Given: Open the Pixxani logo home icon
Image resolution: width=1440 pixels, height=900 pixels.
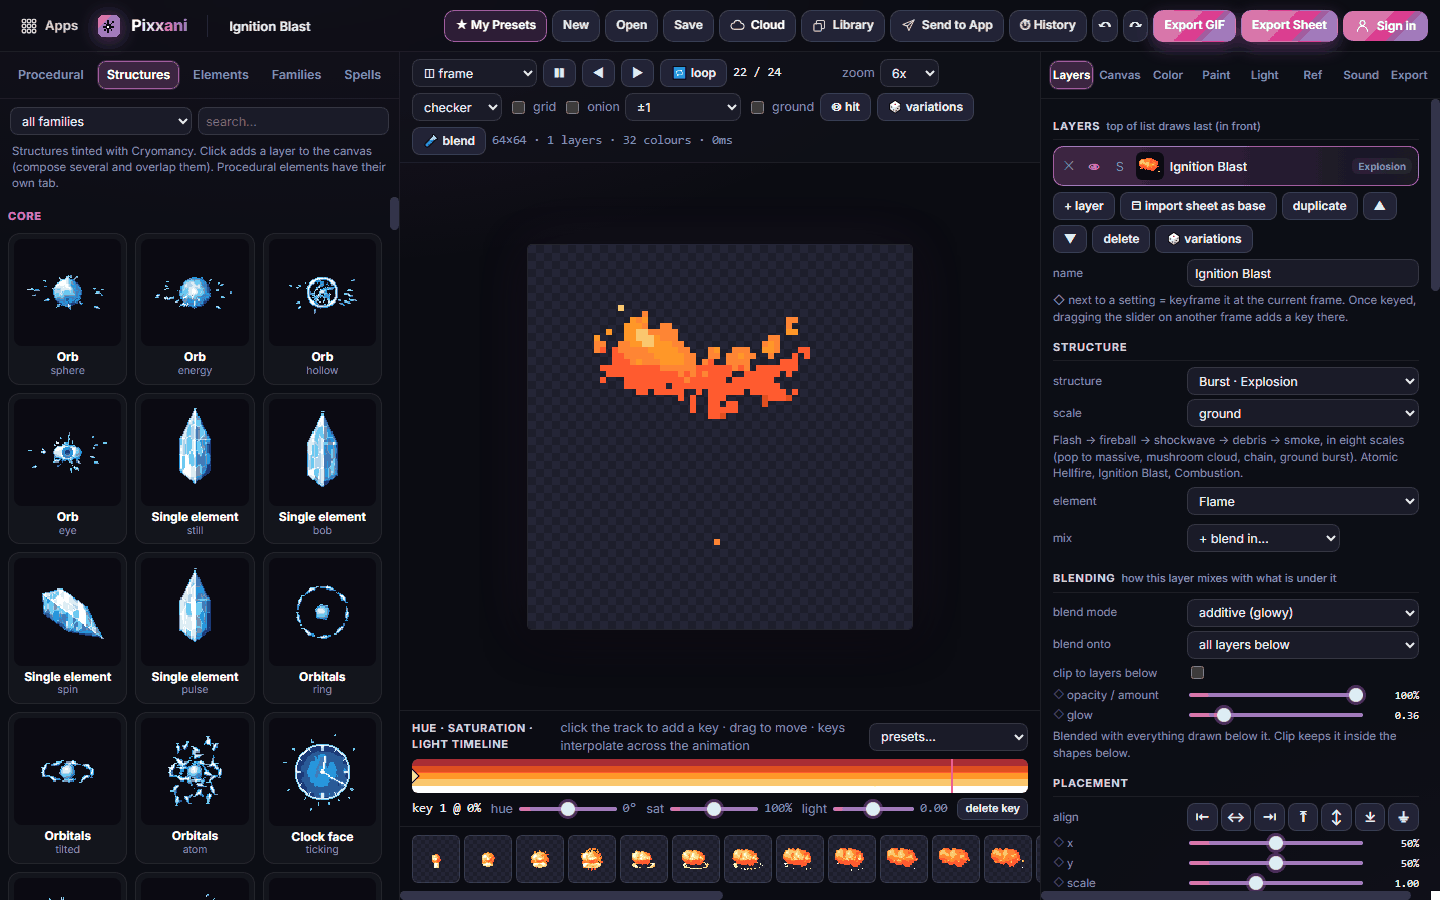Looking at the screenshot, I should [x=109, y=26].
